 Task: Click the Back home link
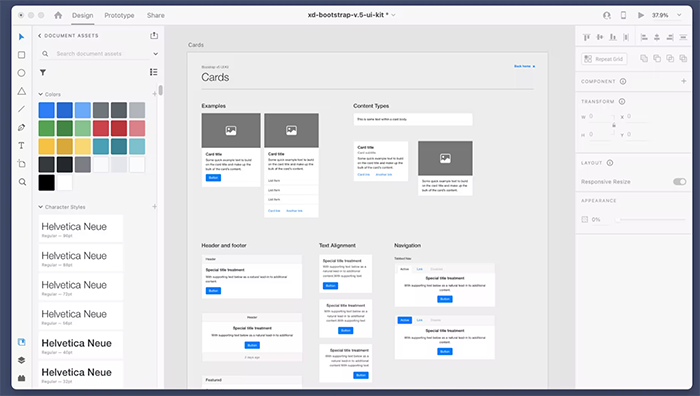(x=524, y=66)
